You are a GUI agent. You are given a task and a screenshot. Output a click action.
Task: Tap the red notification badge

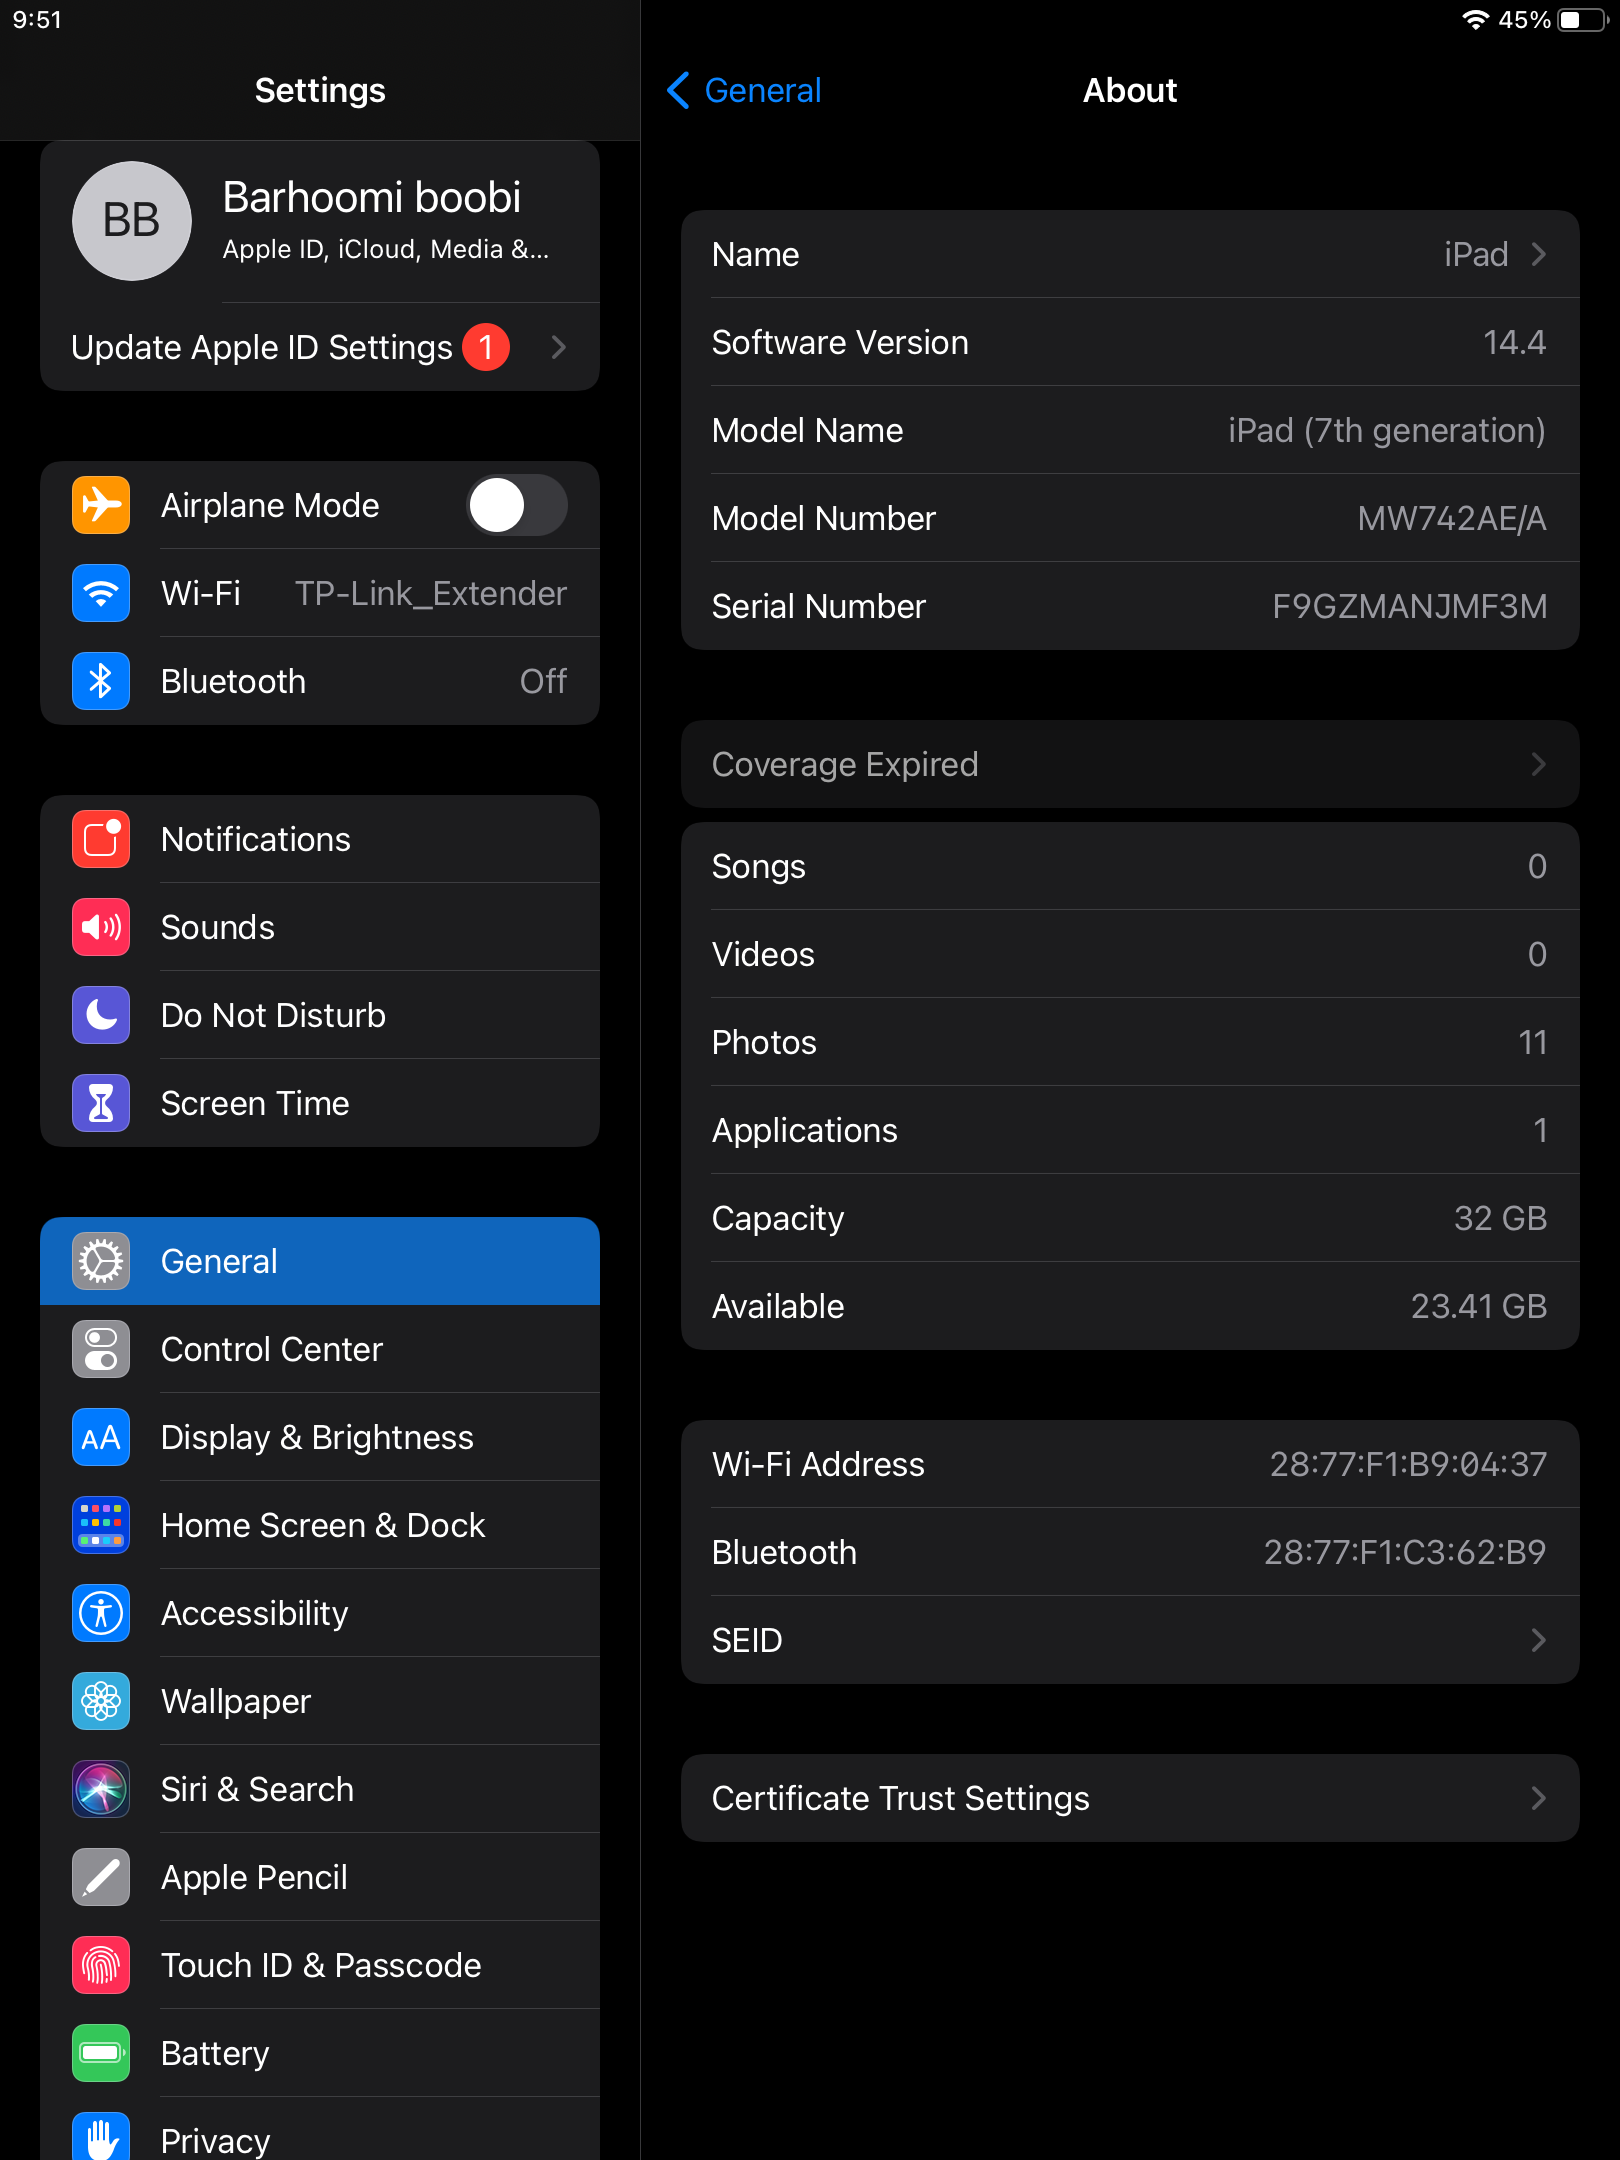click(486, 347)
